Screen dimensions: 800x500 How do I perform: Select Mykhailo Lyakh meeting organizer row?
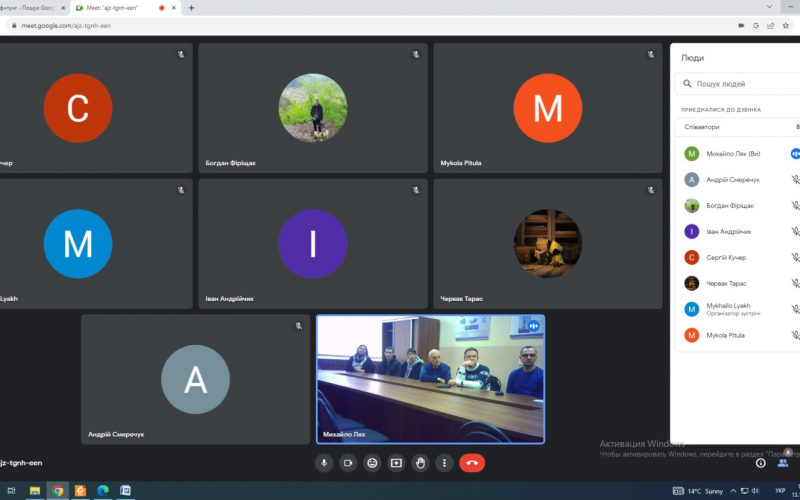point(737,309)
